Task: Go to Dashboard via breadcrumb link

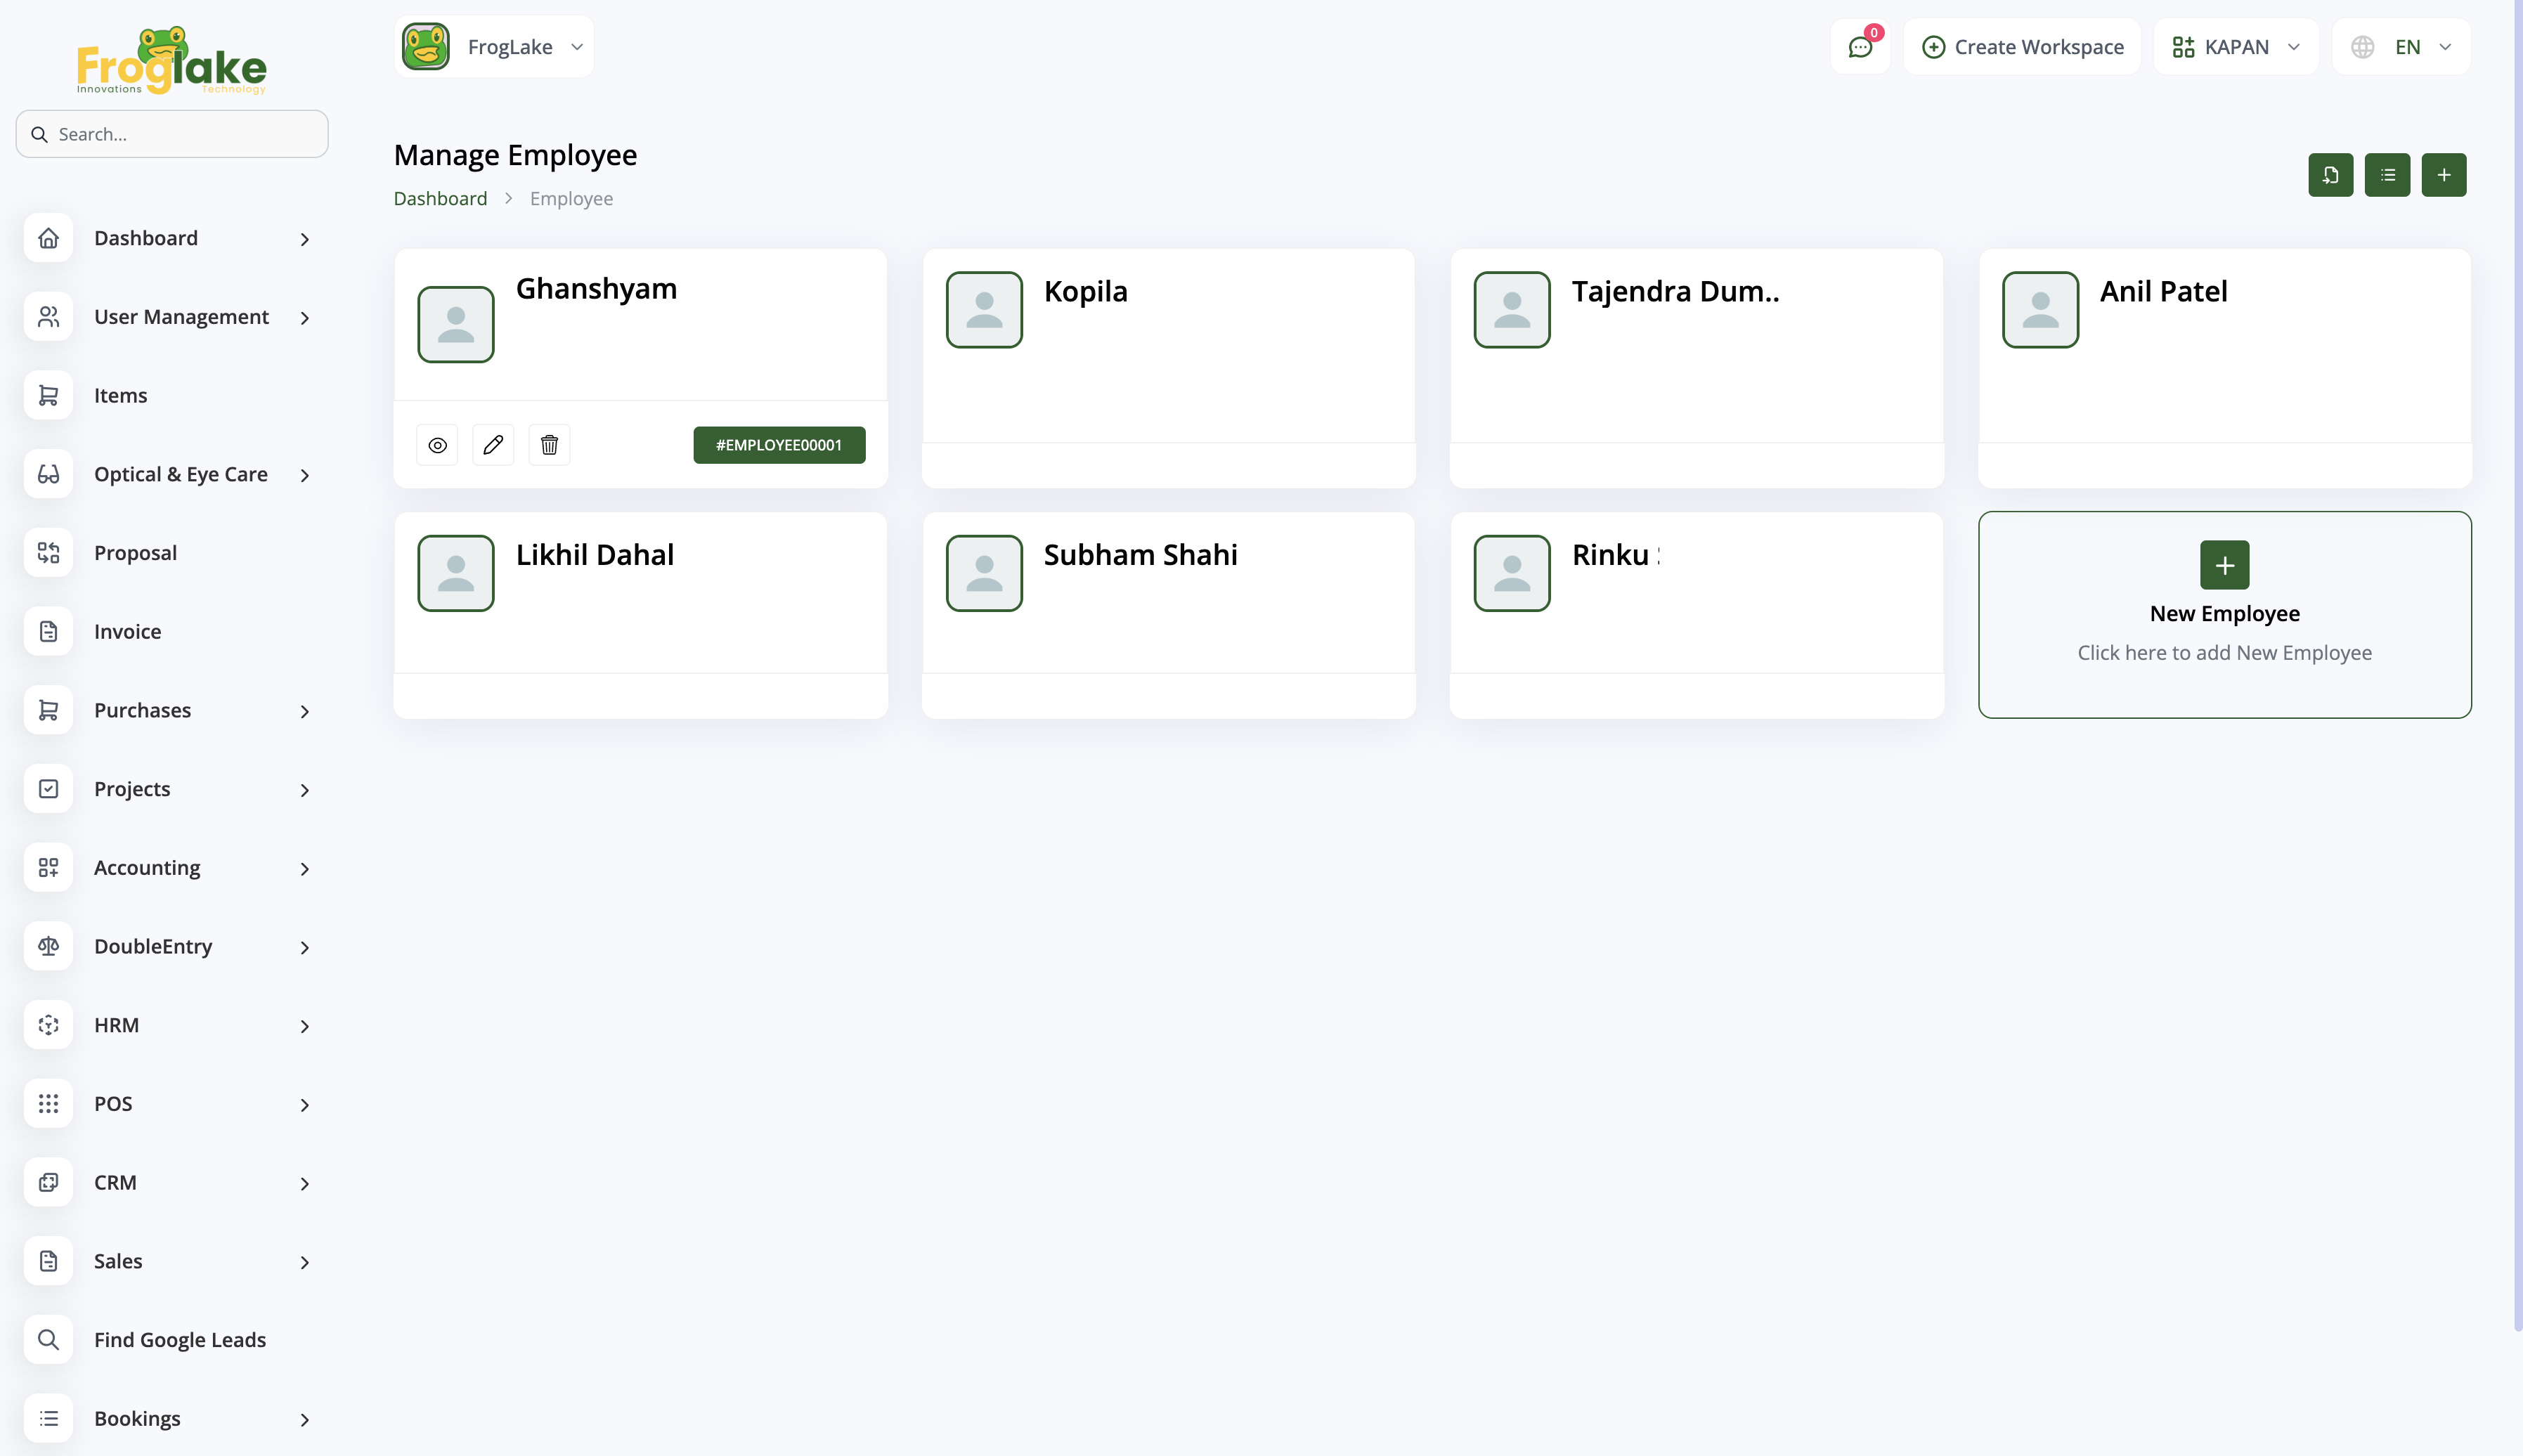Action: coord(440,198)
